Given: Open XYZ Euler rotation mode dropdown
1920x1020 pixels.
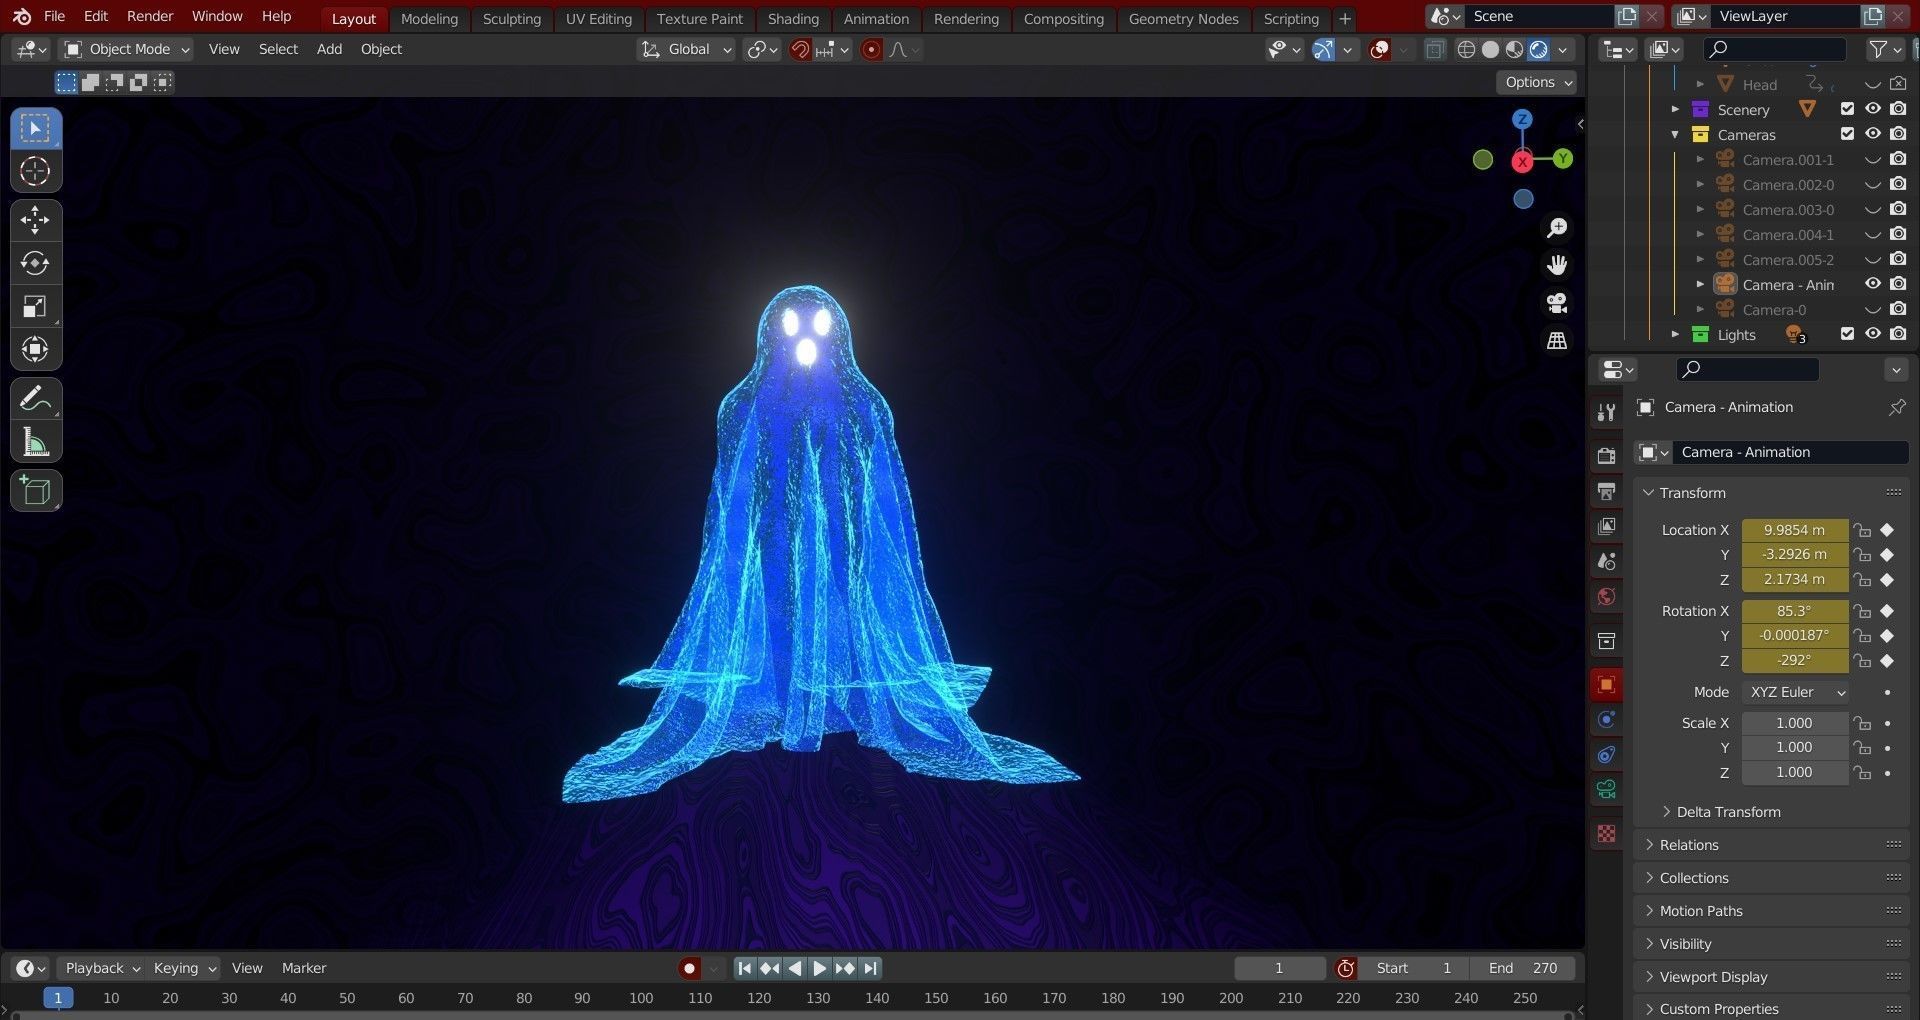Looking at the screenshot, I should [1795, 692].
